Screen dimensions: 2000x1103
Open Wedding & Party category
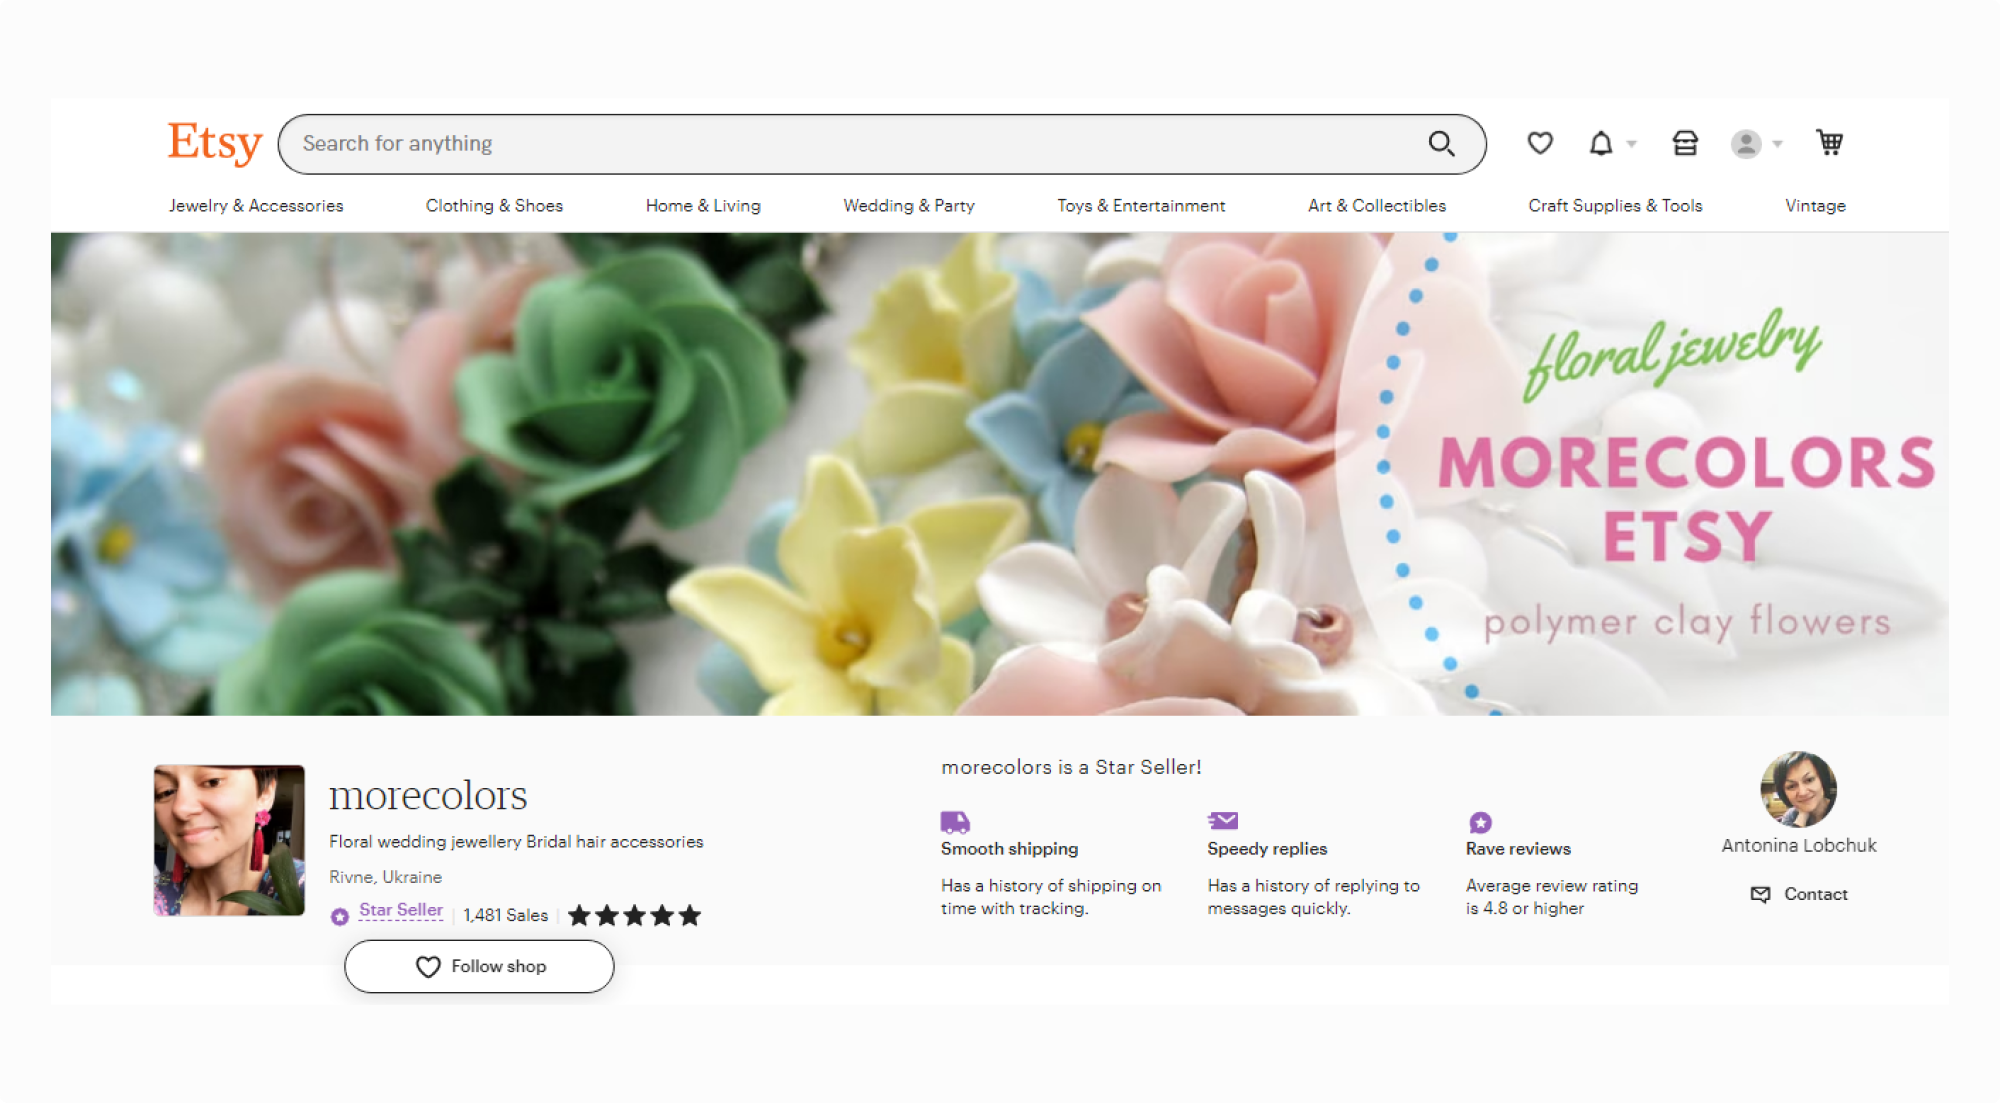tap(909, 205)
